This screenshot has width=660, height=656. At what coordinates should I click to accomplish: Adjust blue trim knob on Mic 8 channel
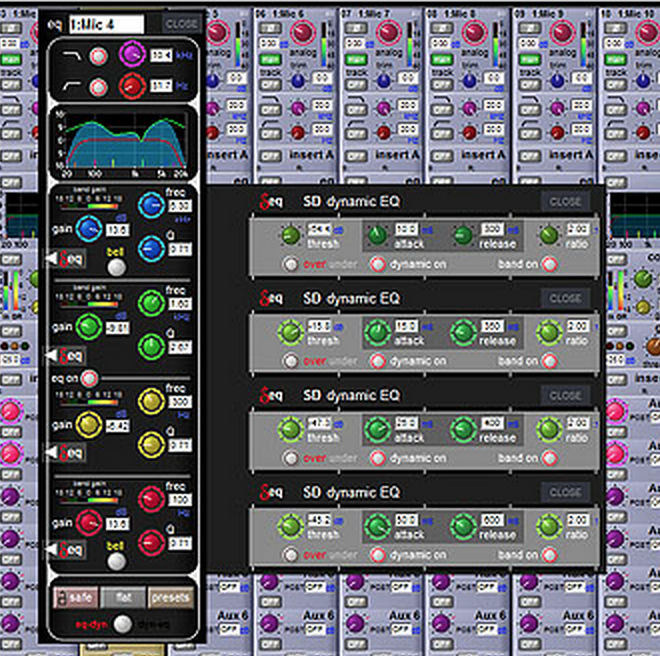(469, 80)
